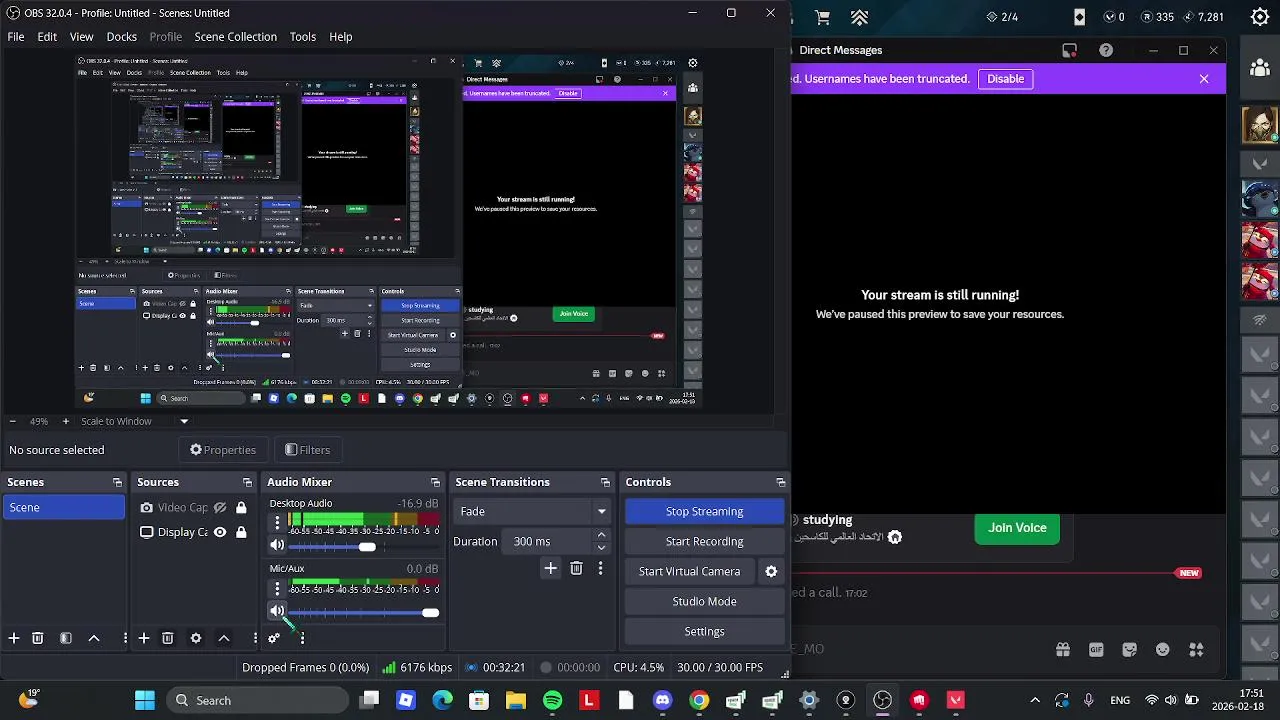Add a new source with the plus icon
Image resolution: width=1280 pixels, height=720 pixels.
(144, 638)
